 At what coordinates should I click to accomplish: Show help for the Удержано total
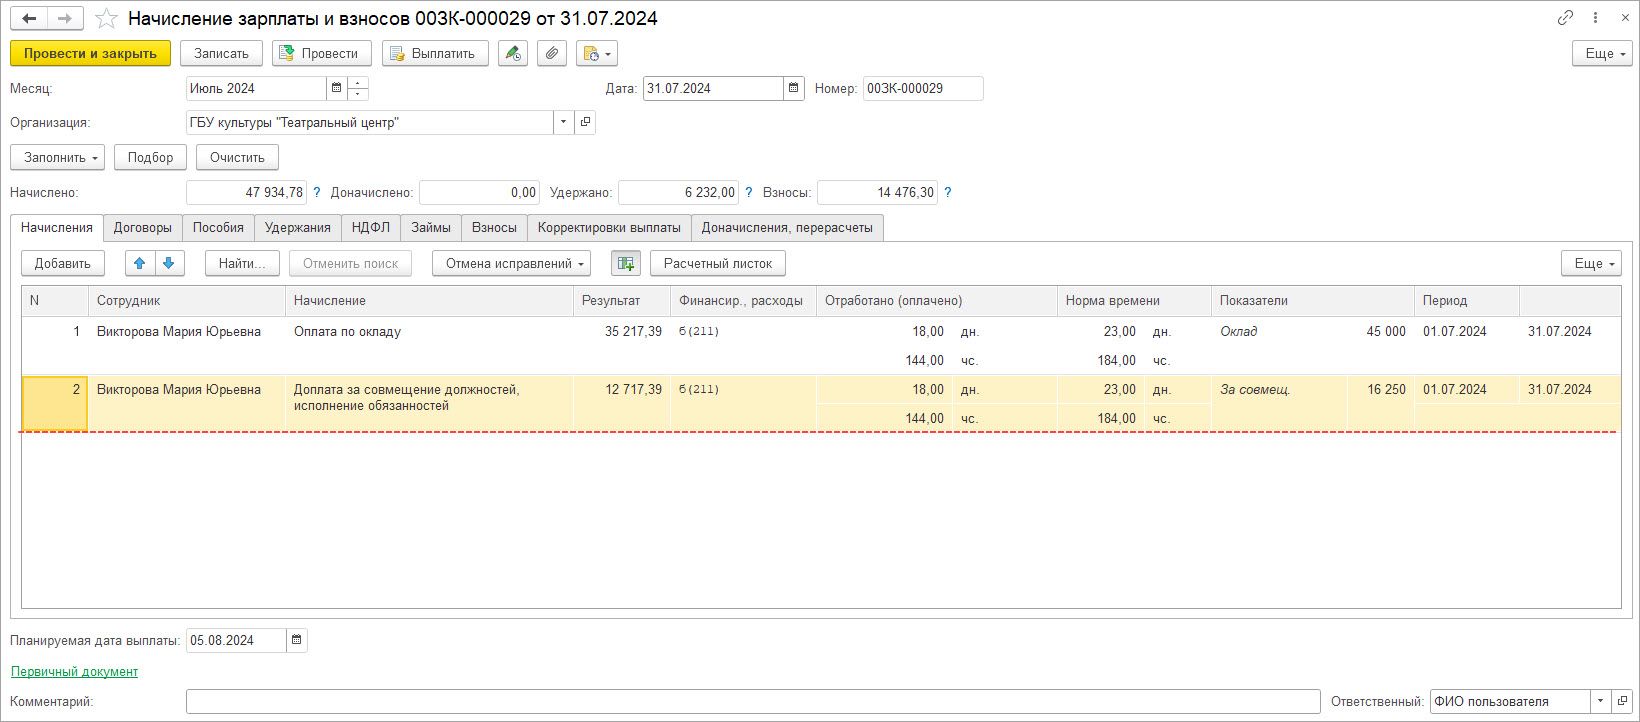pos(749,192)
